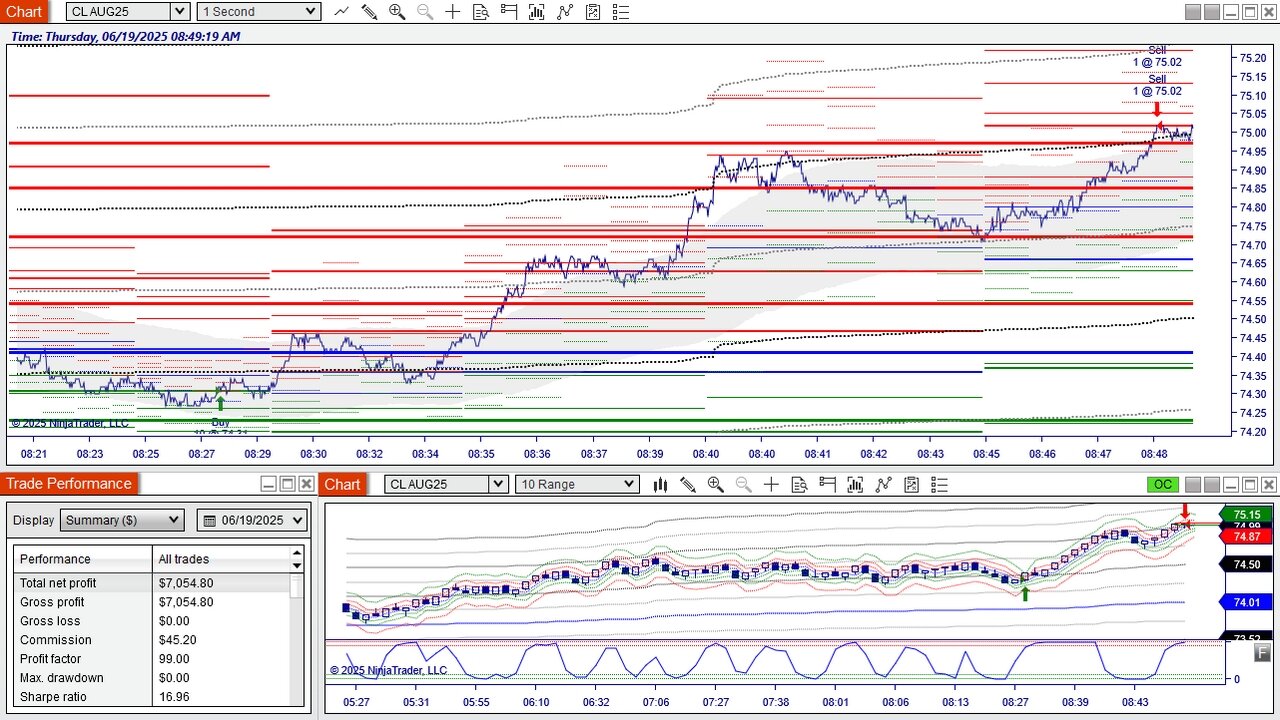Screen dimensions: 1280x720
Task: Expand CL AUG25 instrument dropdown in 10 Range chart
Action: pyautogui.click(x=497, y=484)
